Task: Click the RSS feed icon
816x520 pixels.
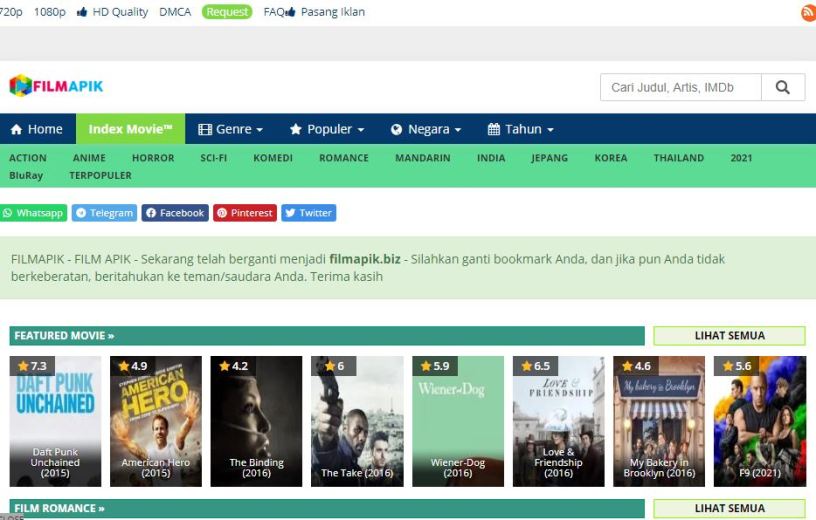Action: pyautogui.click(x=809, y=12)
